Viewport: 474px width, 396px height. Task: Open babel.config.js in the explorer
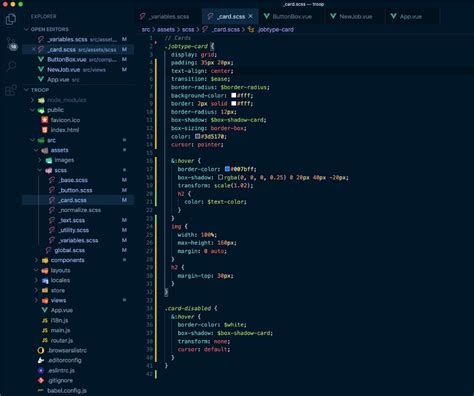78,390
